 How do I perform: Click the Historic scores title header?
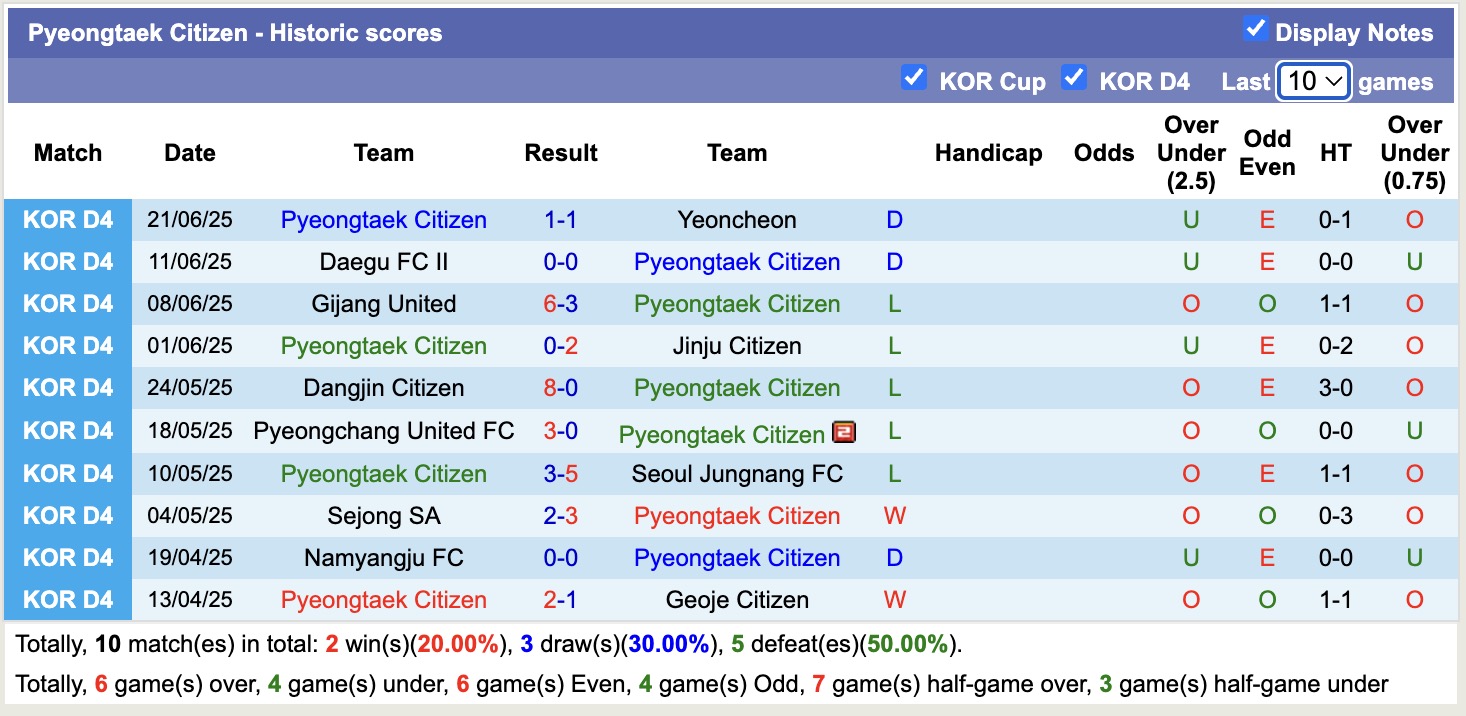click(x=234, y=32)
